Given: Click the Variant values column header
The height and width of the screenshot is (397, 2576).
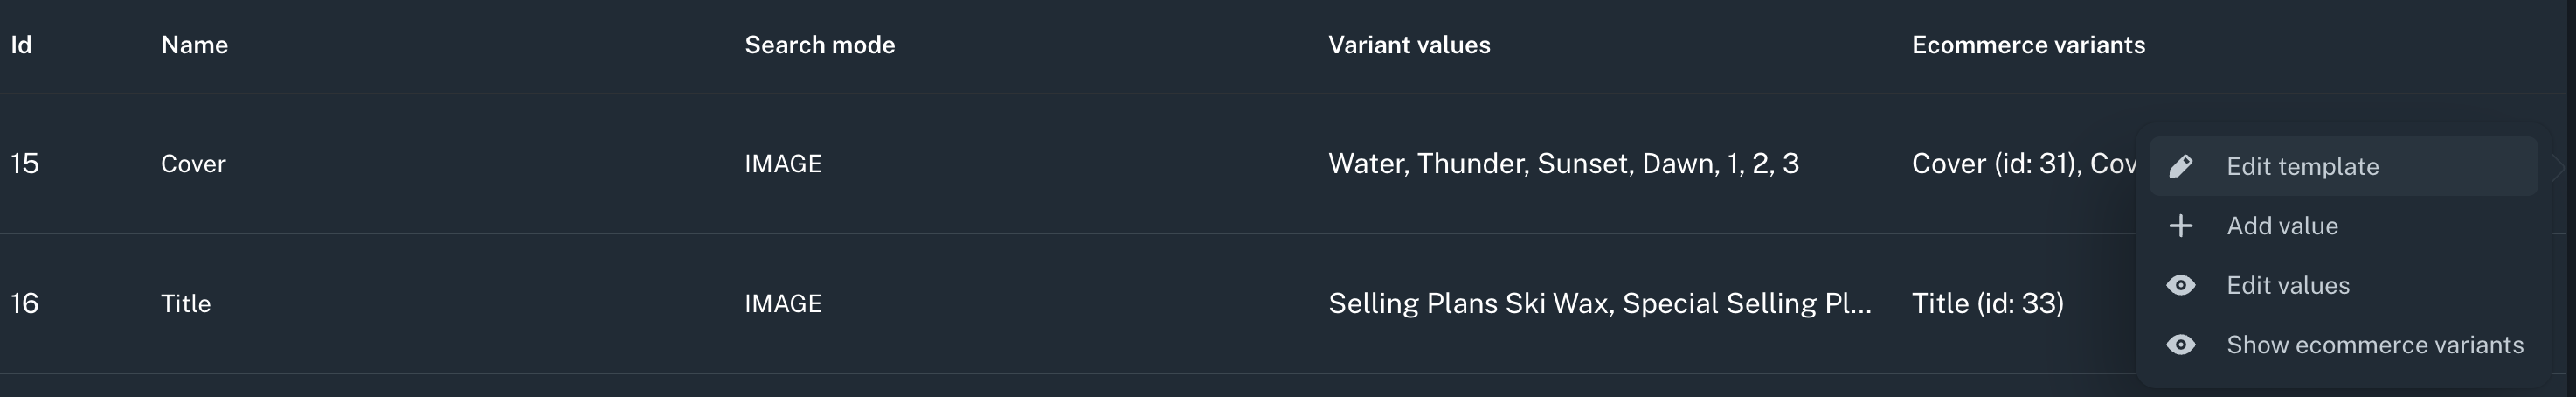Looking at the screenshot, I should pyautogui.click(x=1409, y=45).
